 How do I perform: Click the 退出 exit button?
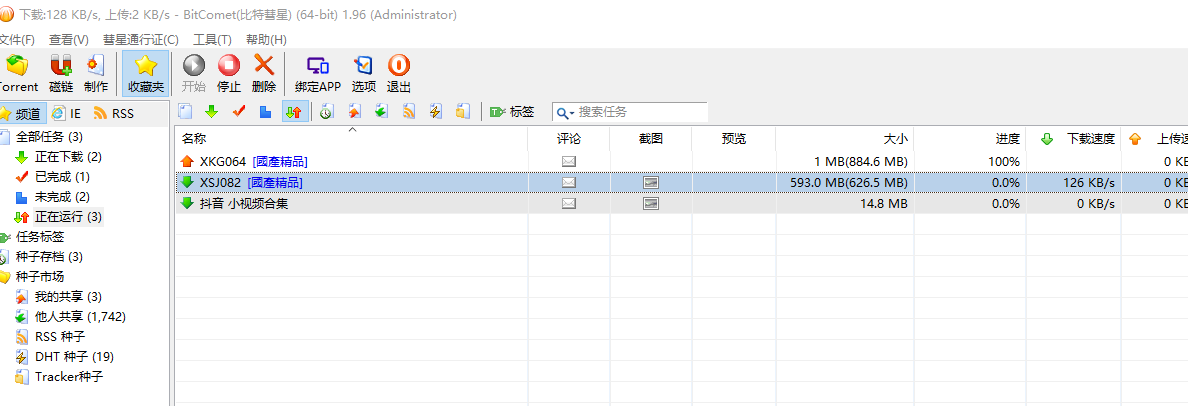399,73
